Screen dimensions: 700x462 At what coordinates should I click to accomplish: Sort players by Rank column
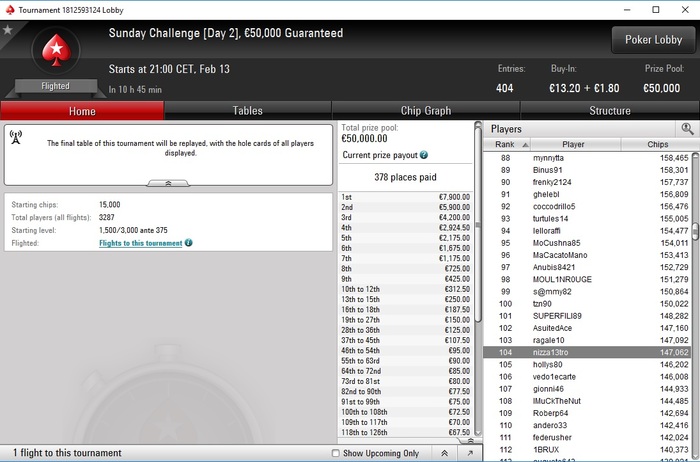[507, 144]
